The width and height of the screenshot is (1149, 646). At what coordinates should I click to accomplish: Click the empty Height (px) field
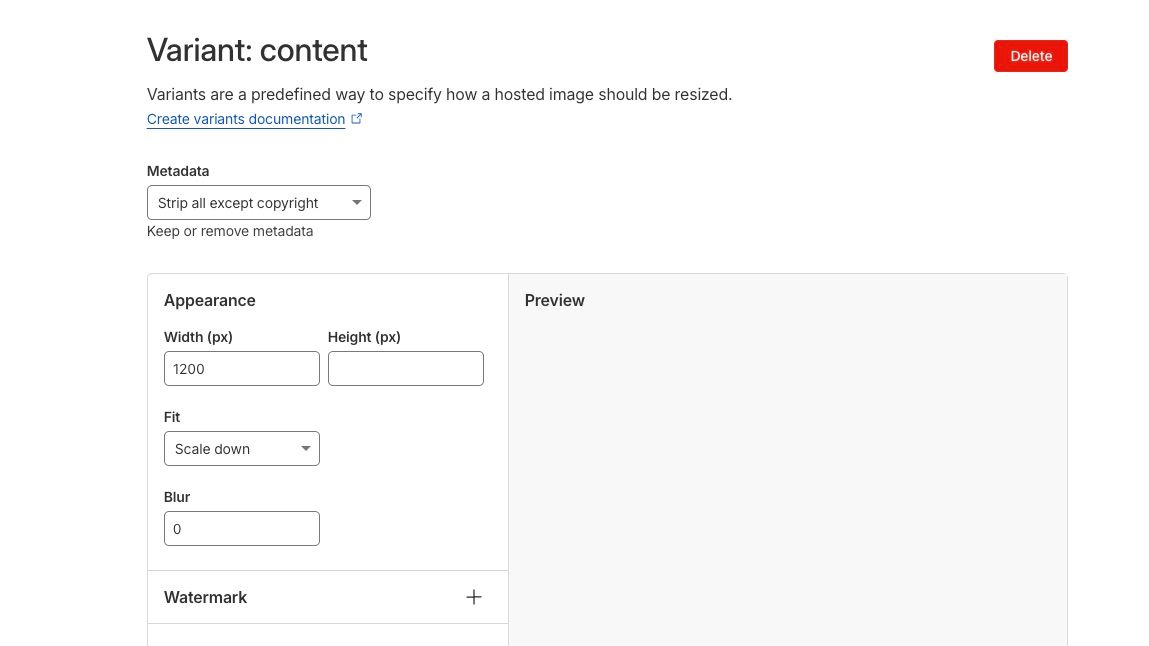click(405, 369)
